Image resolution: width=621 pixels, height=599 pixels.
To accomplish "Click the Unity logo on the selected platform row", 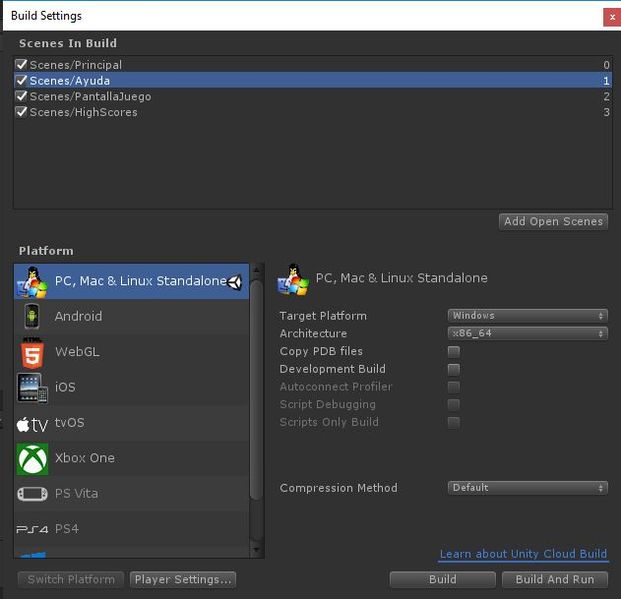I will 235,282.
